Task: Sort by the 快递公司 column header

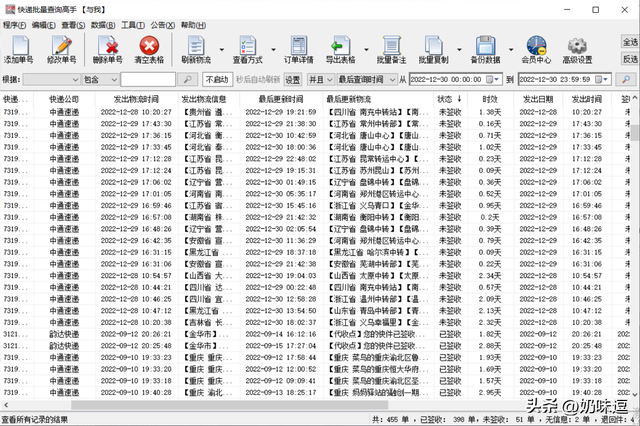Action: [x=64, y=99]
